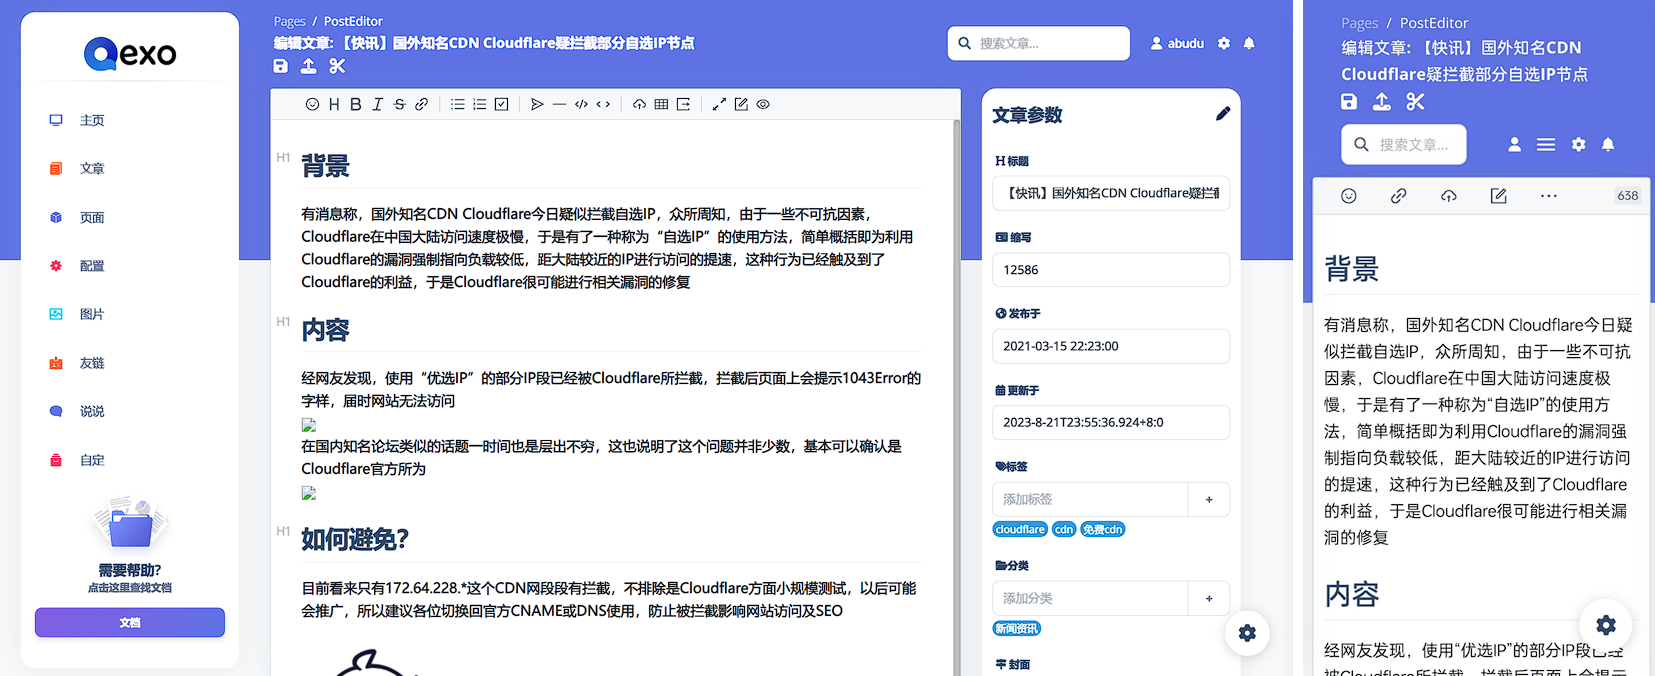Click the pencil edit icon beside 文章参数
This screenshot has width=1655, height=676.
click(1222, 114)
